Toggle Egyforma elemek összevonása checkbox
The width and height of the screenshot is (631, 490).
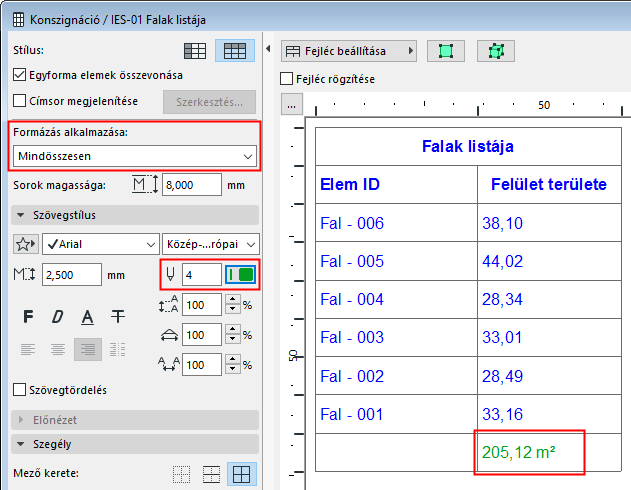(x=19, y=75)
